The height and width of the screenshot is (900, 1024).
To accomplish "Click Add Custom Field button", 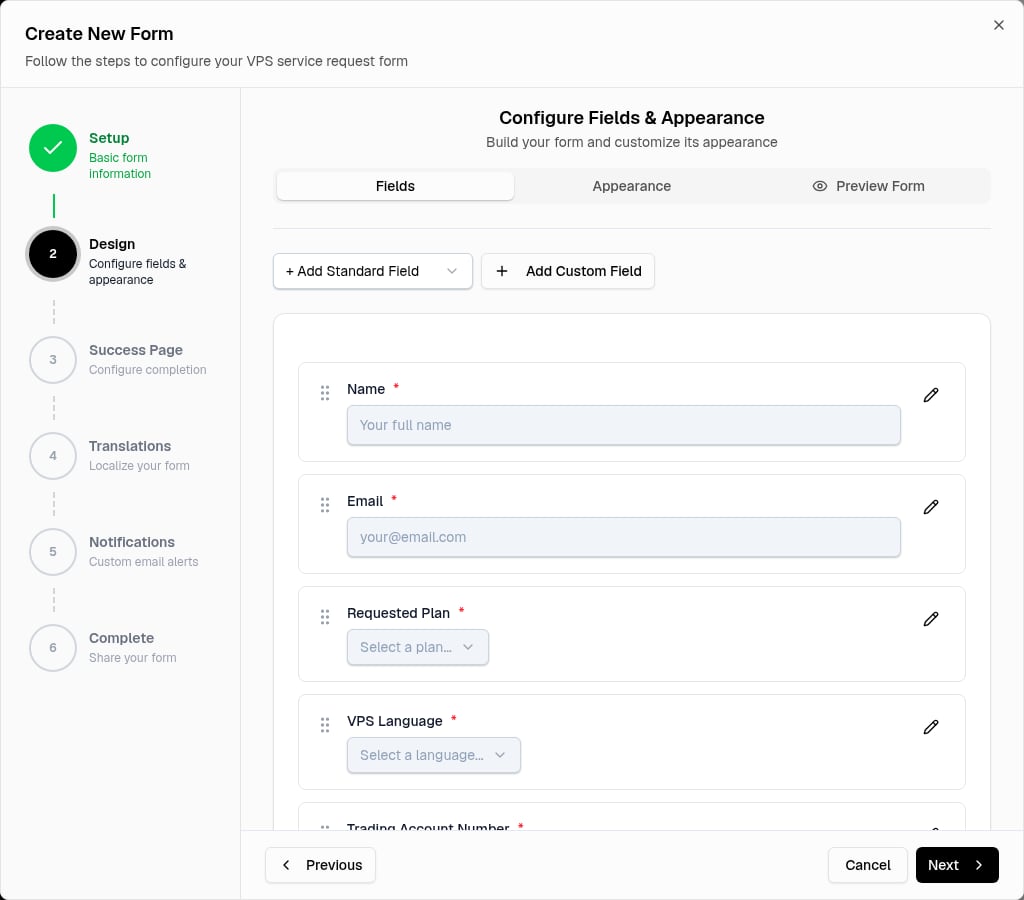I will pyautogui.click(x=568, y=271).
